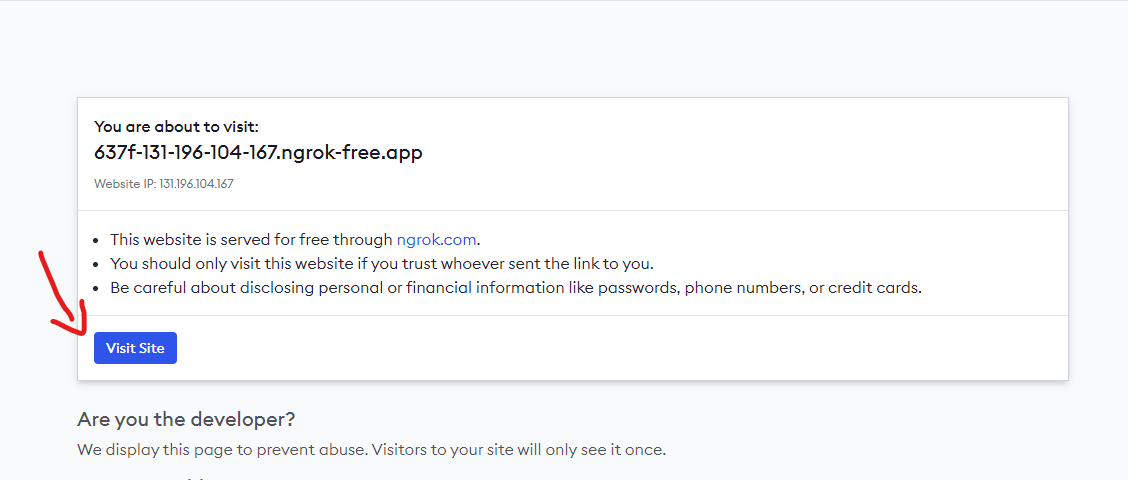Viewport: 1128px width, 480px height.
Task: Click the Website IP 131.196.104.167 line
Action: coord(164,184)
